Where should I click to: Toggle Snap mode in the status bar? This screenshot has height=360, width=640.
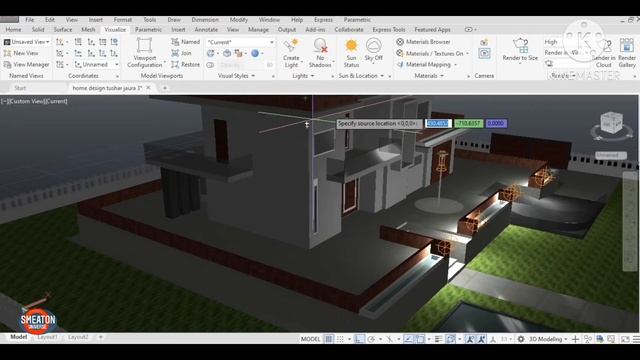pos(340,339)
